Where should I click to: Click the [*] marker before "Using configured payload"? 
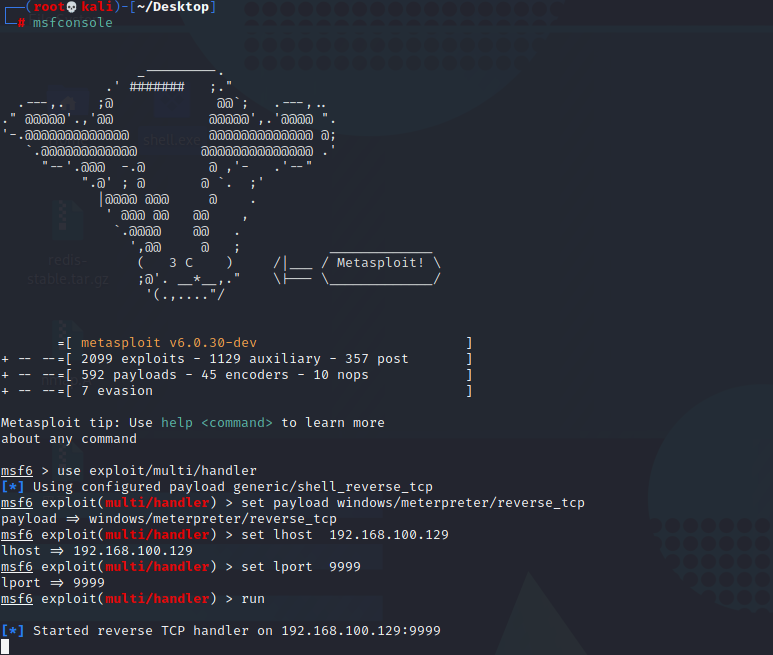click(x=13, y=486)
